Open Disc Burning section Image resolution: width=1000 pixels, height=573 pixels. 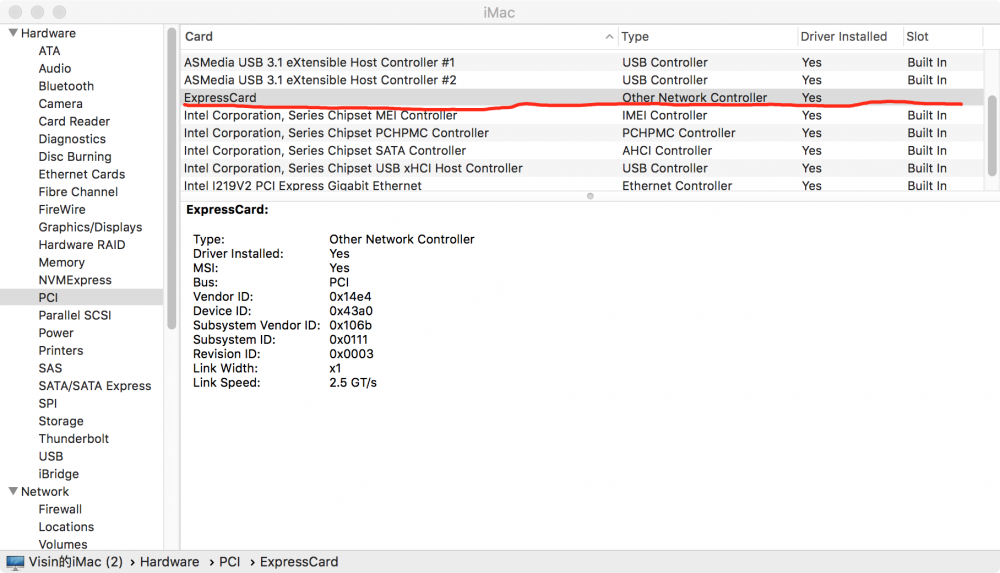click(75, 156)
